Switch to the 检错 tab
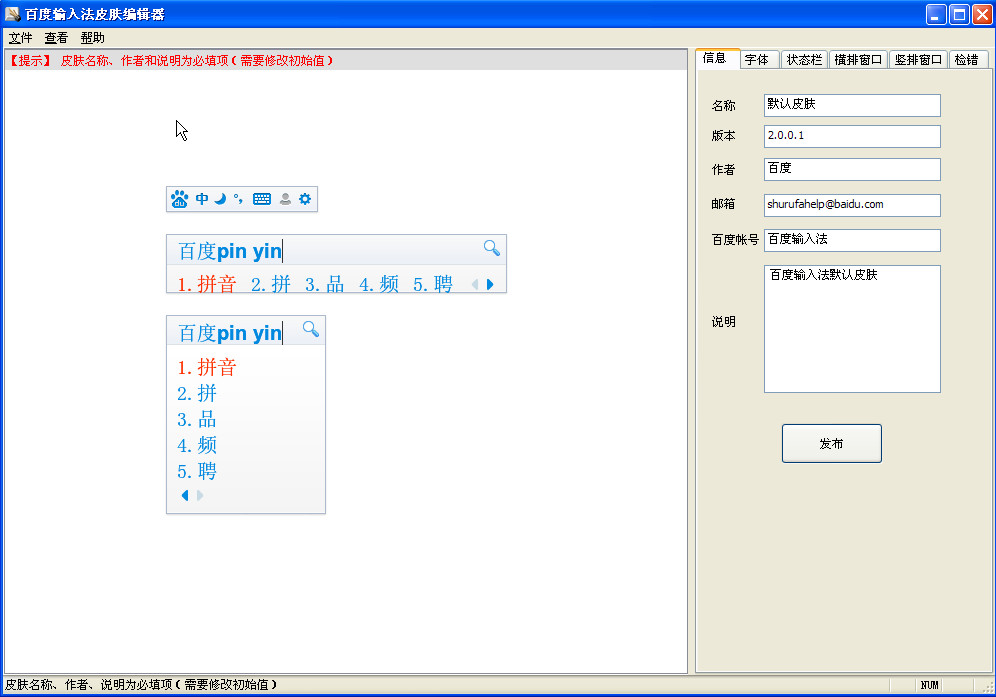Screen dimensions: 996x697 tap(967, 60)
